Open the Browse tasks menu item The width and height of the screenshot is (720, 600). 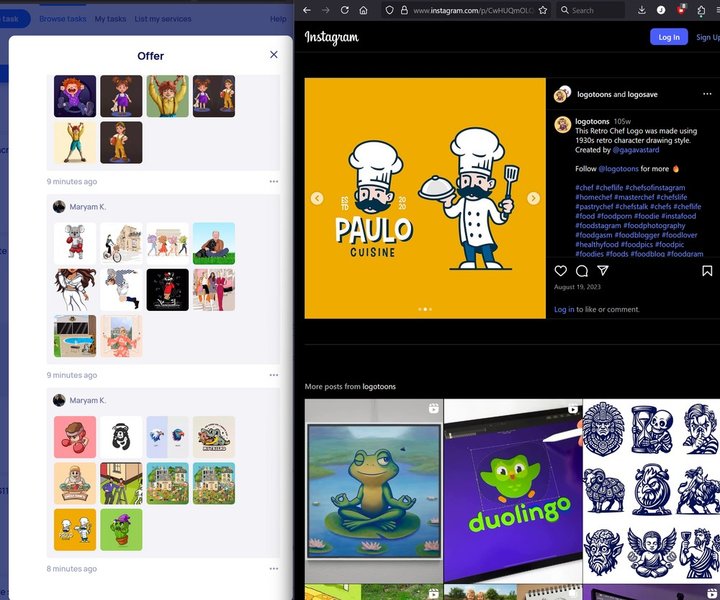pyautogui.click(x=62, y=19)
